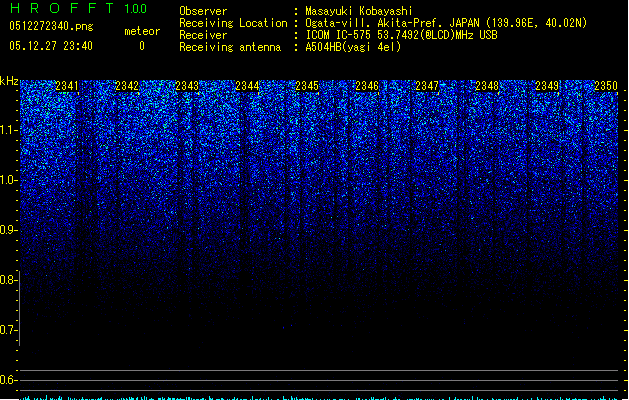
Task: Click the Ogata-vill. Akita-Pref. JAPAN location text
Action: pyautogui.click(x=446, y=23)
